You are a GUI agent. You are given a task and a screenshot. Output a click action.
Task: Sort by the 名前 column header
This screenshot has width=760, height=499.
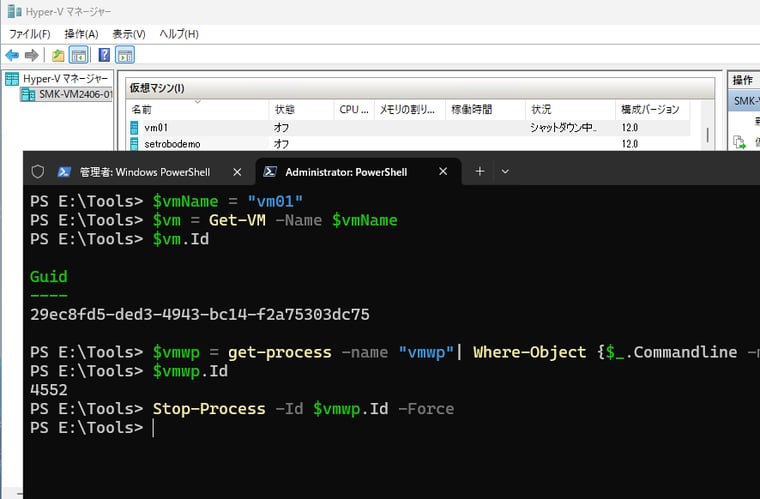coord(197,109)
